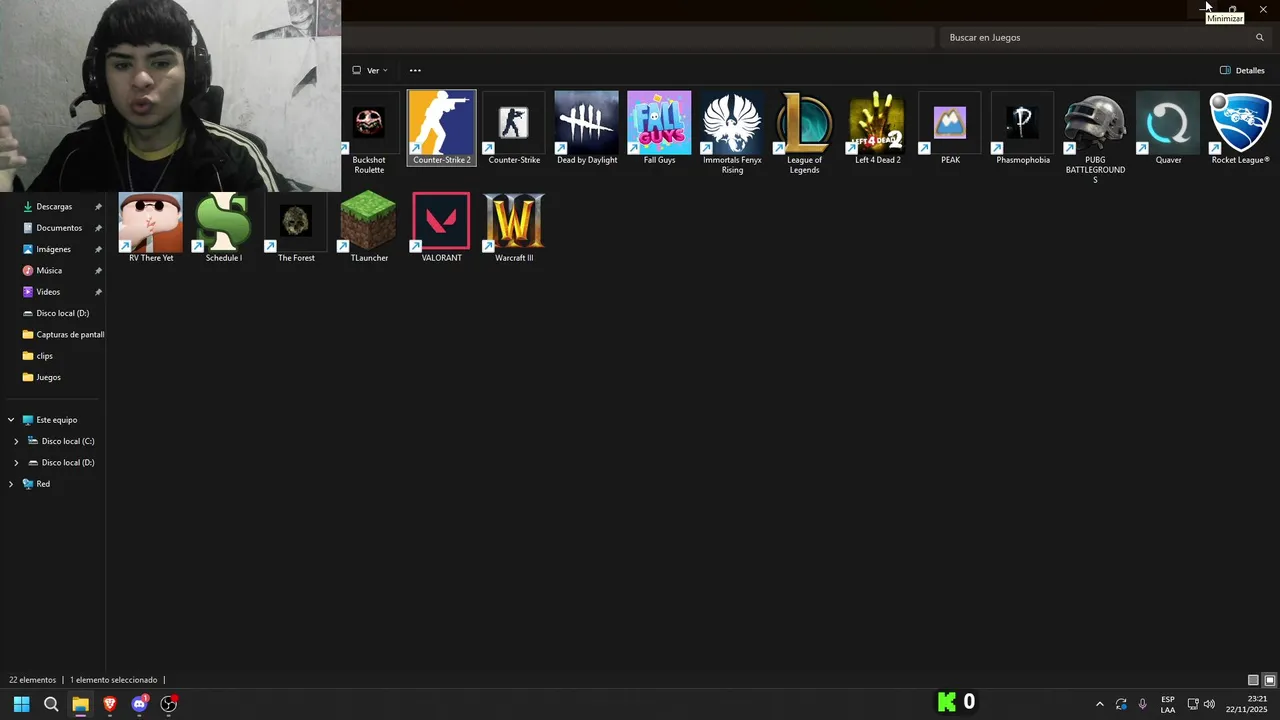Viewport: 1280px width, 720px height.
Task: Select the Dead by Daylight shortcut
Action: point(587,128)
